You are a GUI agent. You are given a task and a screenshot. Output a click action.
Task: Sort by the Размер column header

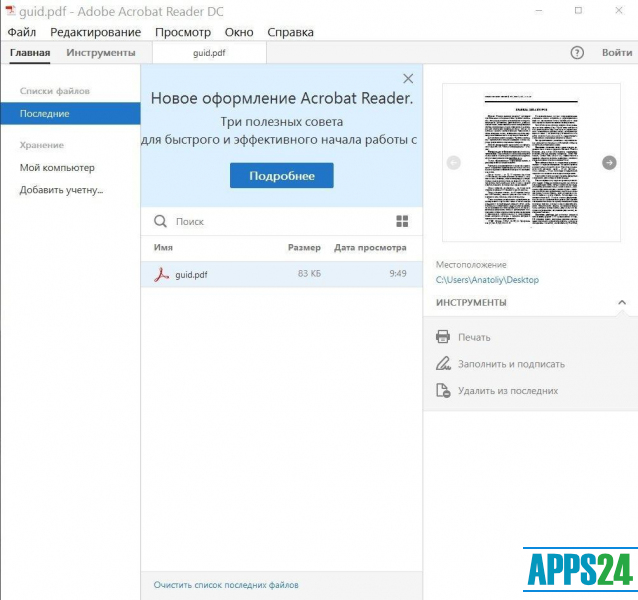pos(304,247)
